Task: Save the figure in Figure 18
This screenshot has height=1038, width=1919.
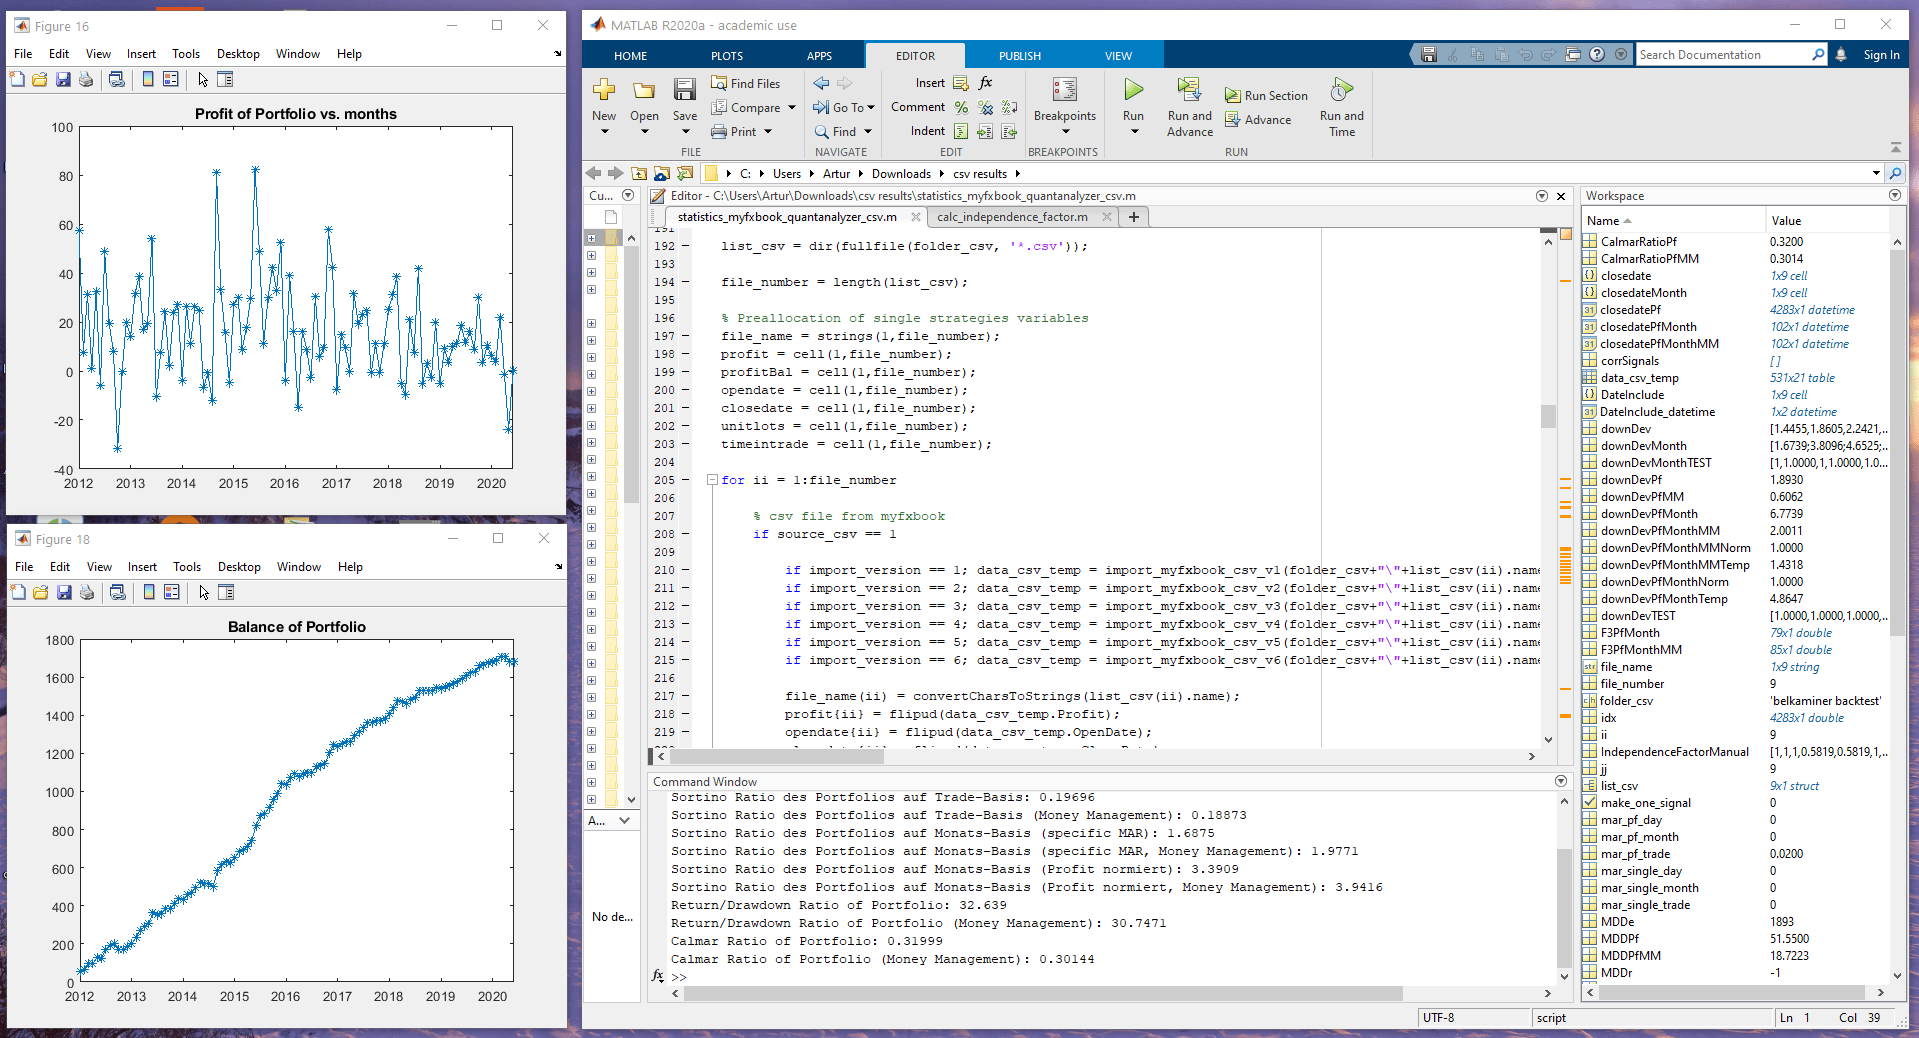Action: coord(64,593)
